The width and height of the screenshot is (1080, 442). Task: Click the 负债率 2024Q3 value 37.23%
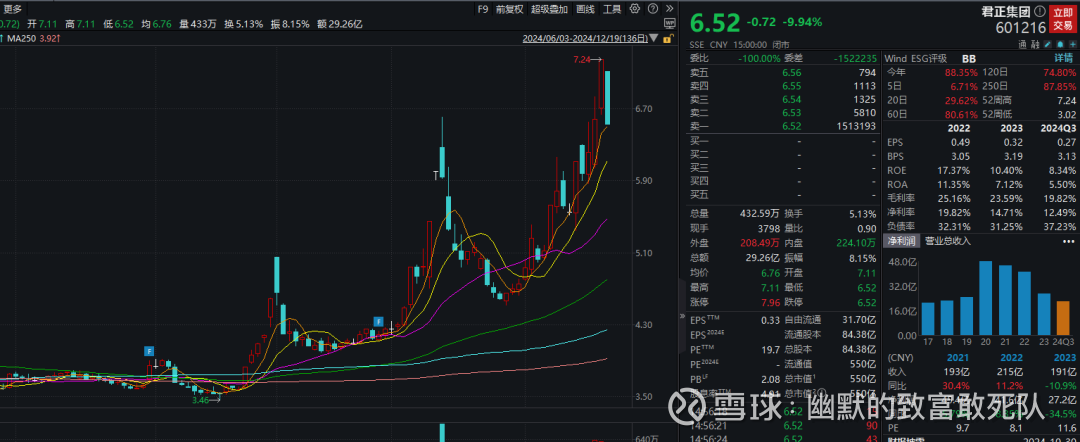[x=1060, y=226]
